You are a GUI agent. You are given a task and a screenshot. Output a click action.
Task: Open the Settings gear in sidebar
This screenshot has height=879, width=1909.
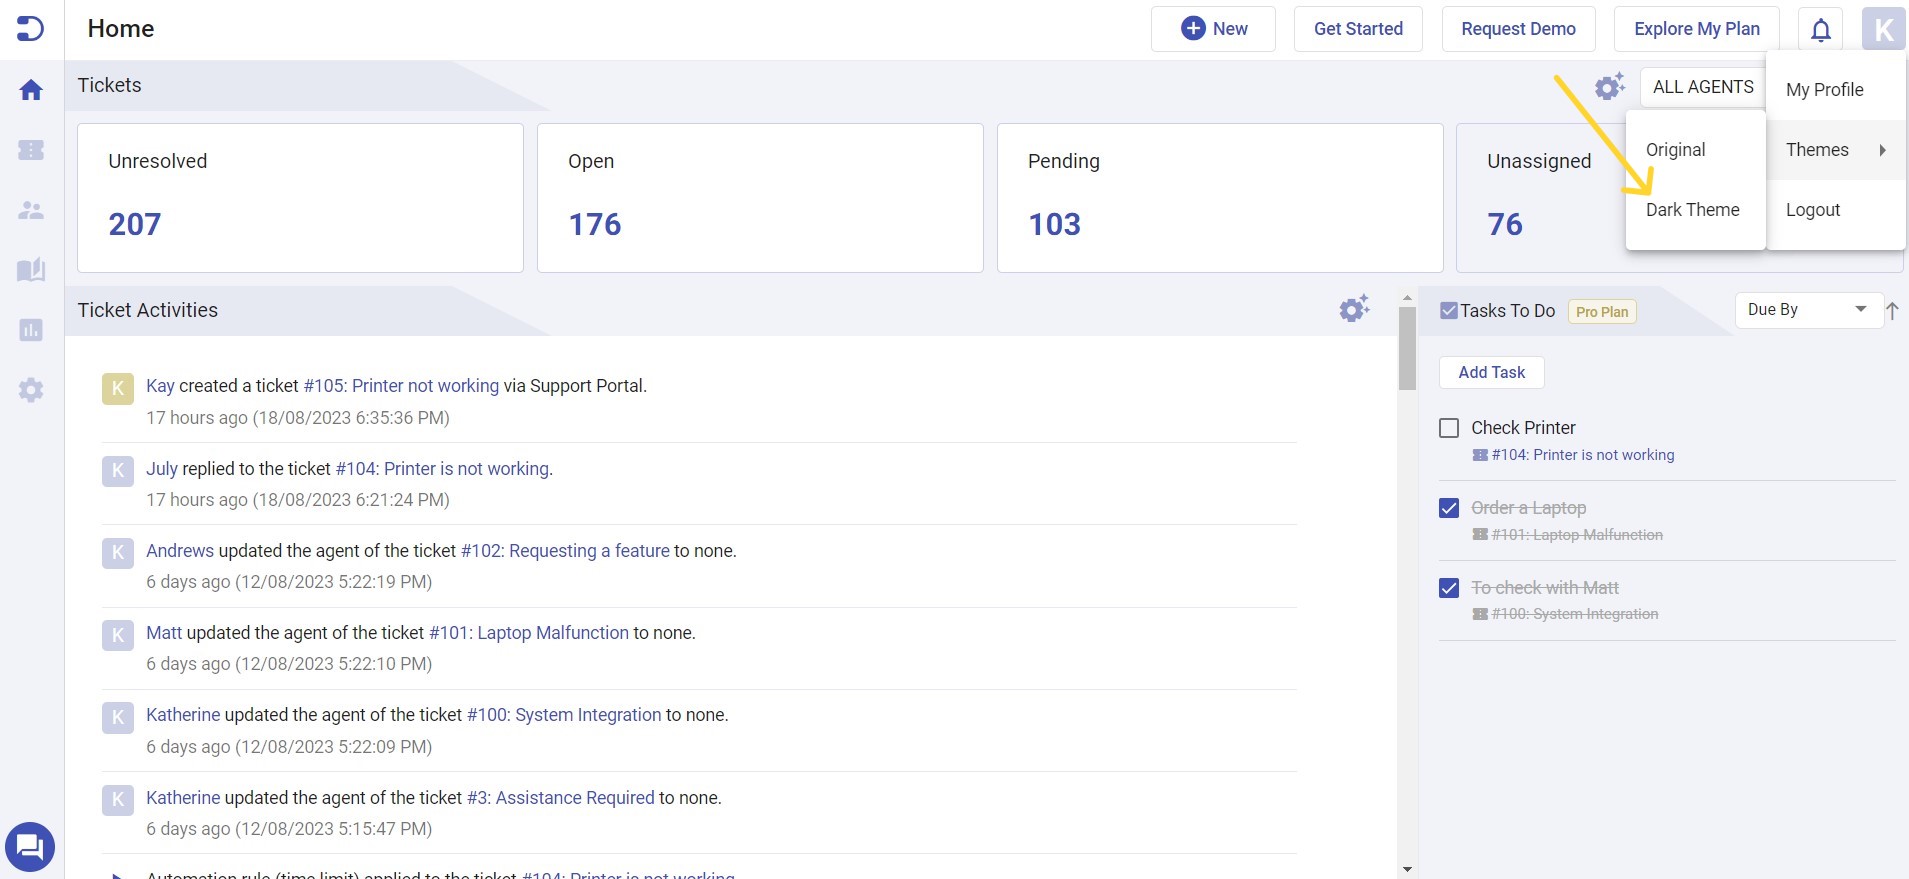click(x=31, y=390)
